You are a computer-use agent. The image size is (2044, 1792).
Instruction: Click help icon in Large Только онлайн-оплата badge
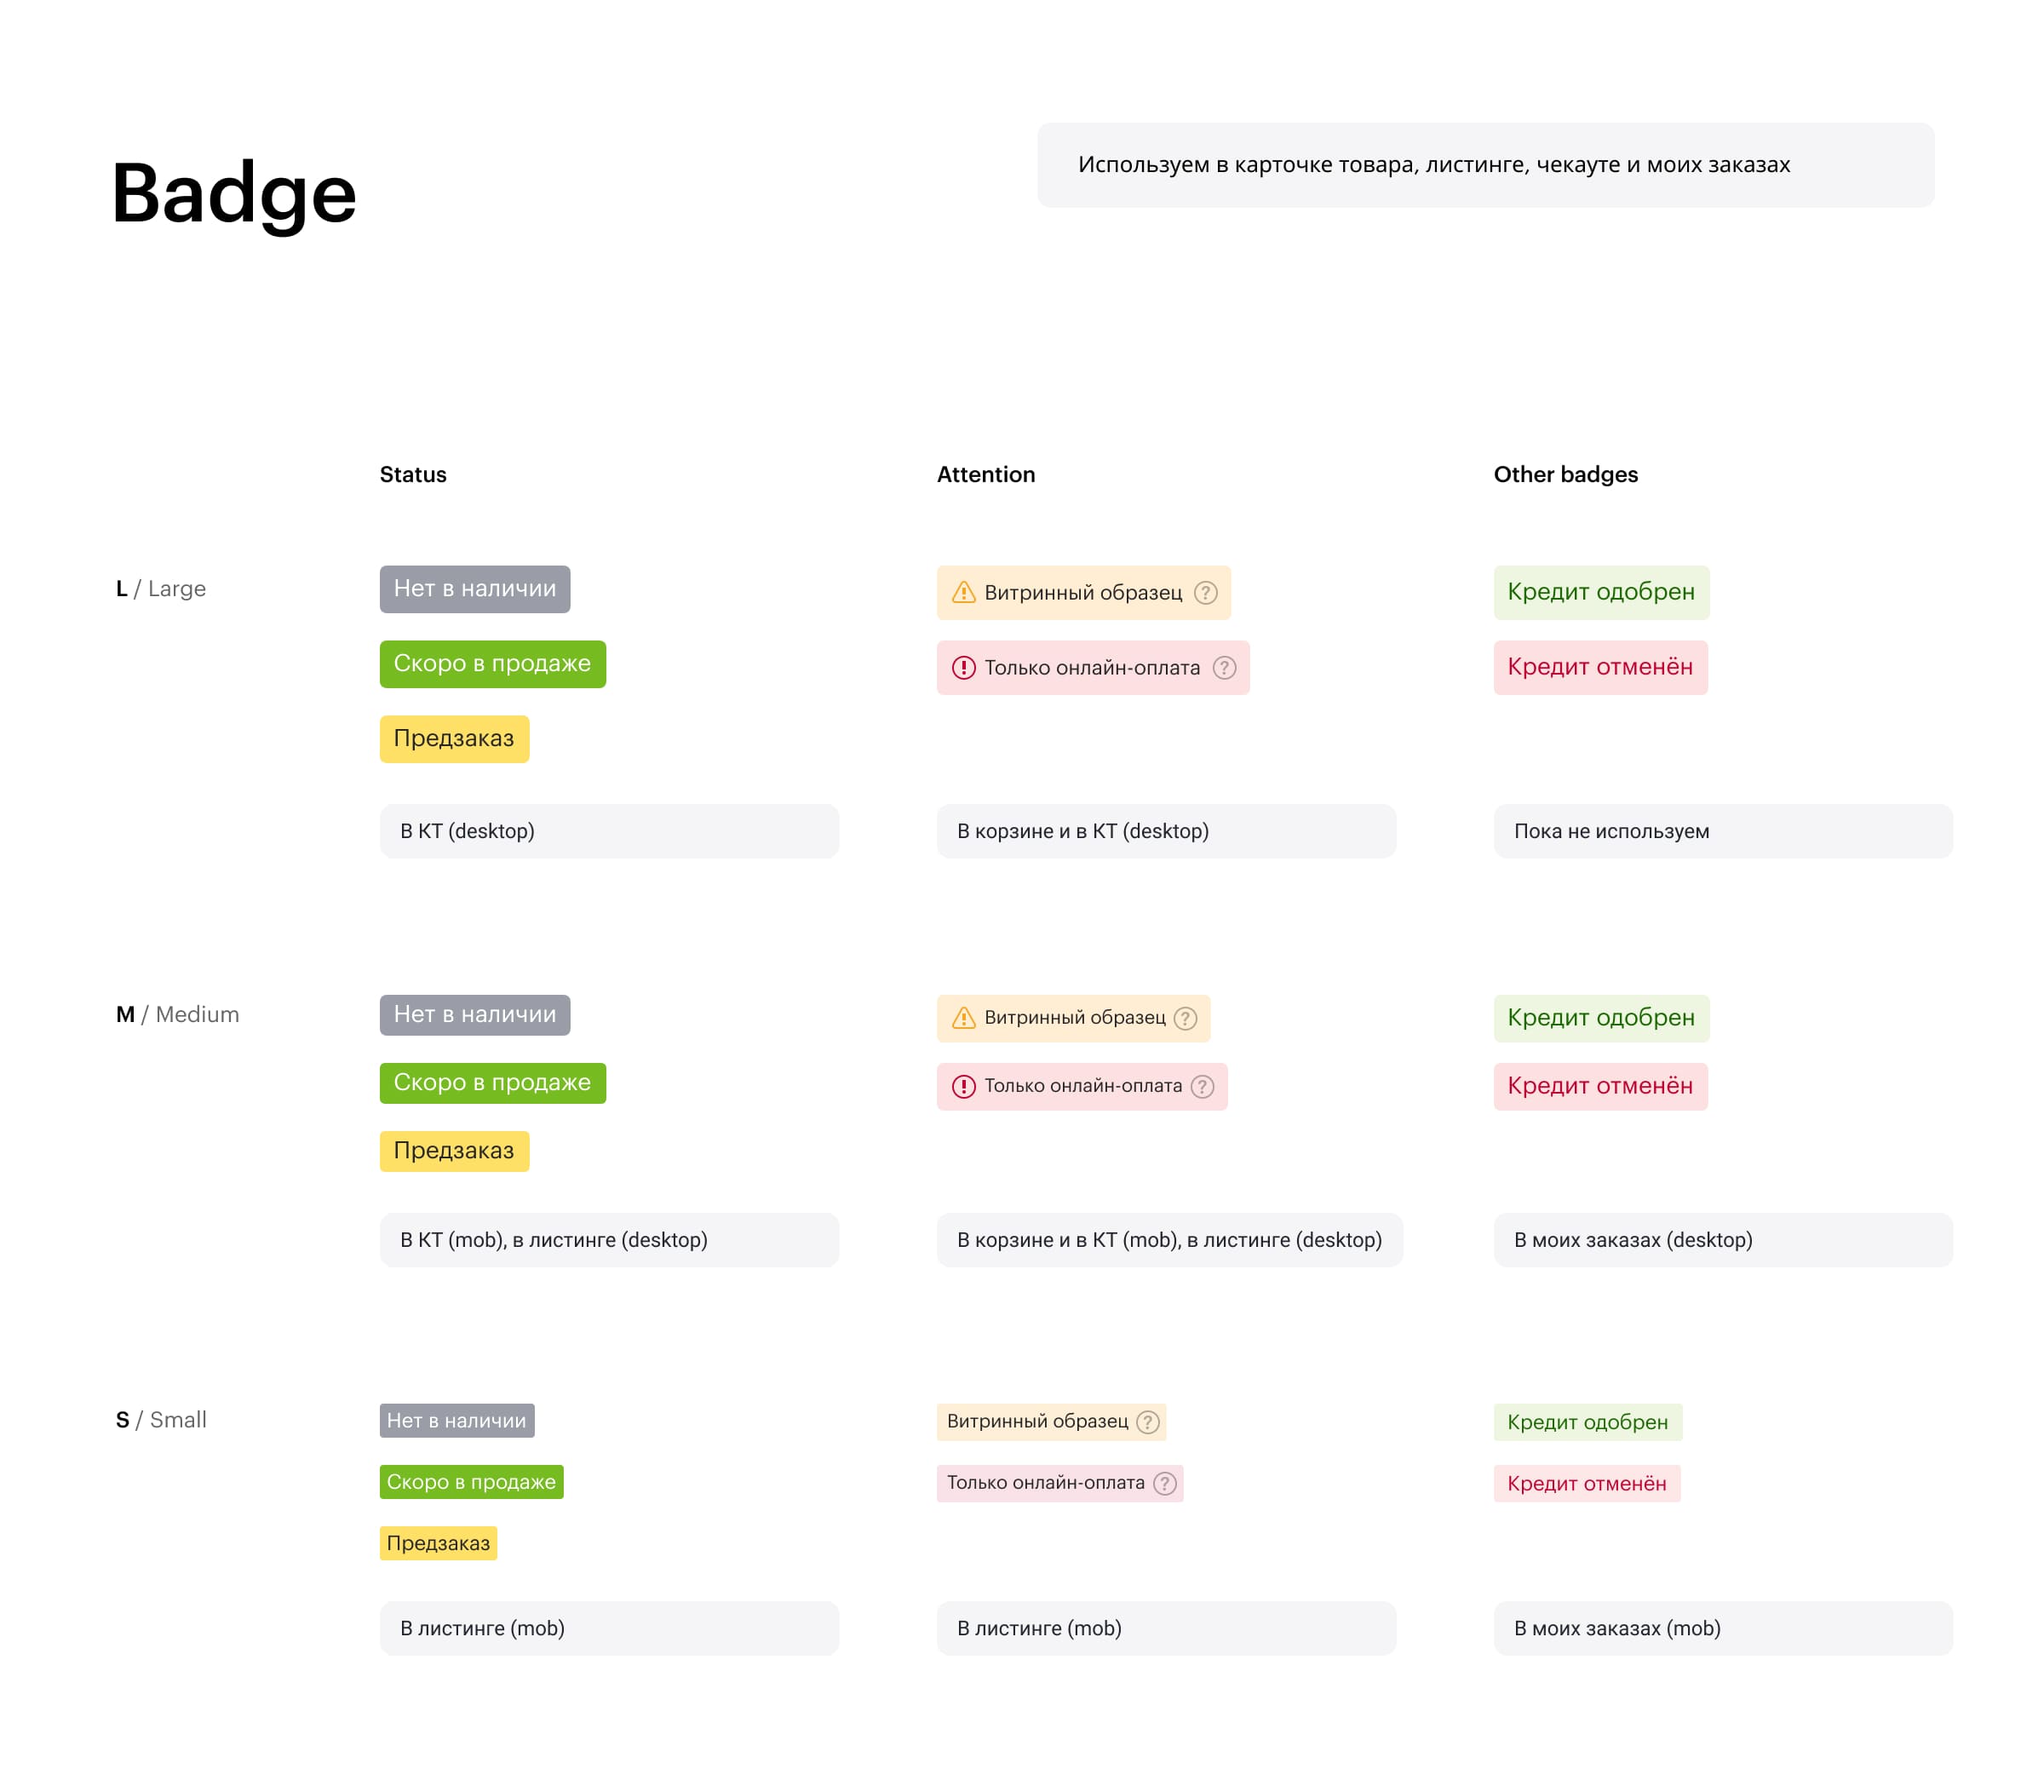point(1224,668)
